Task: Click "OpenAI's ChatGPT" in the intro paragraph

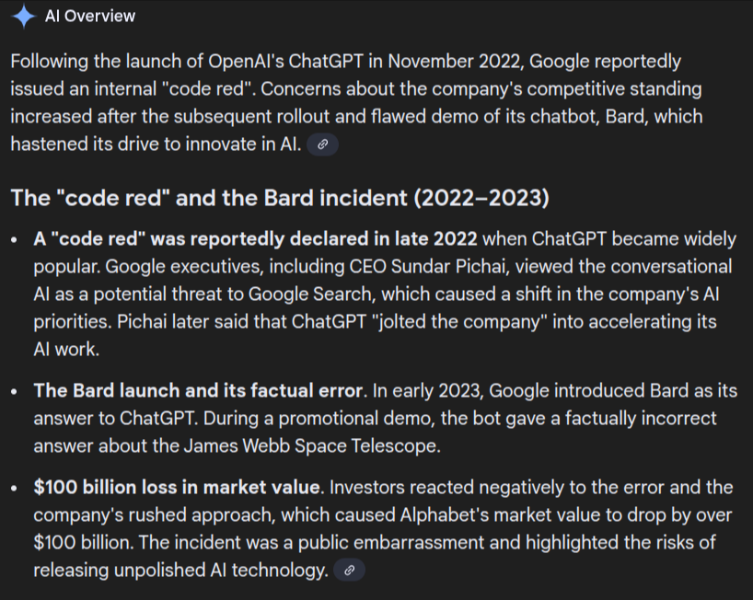Action: pyautogui.click(x=231, y=60)
